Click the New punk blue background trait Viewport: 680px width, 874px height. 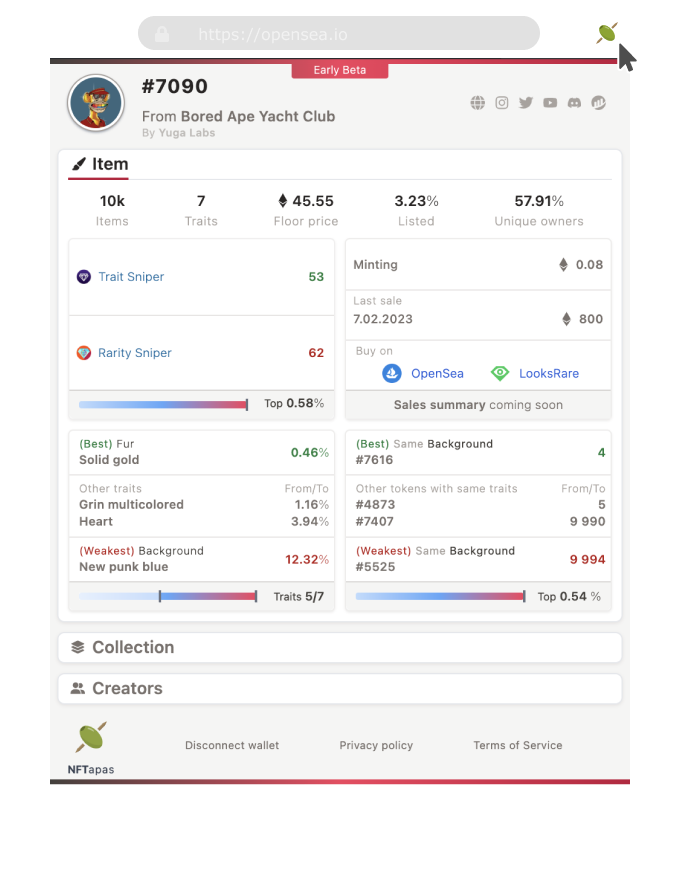124,567
